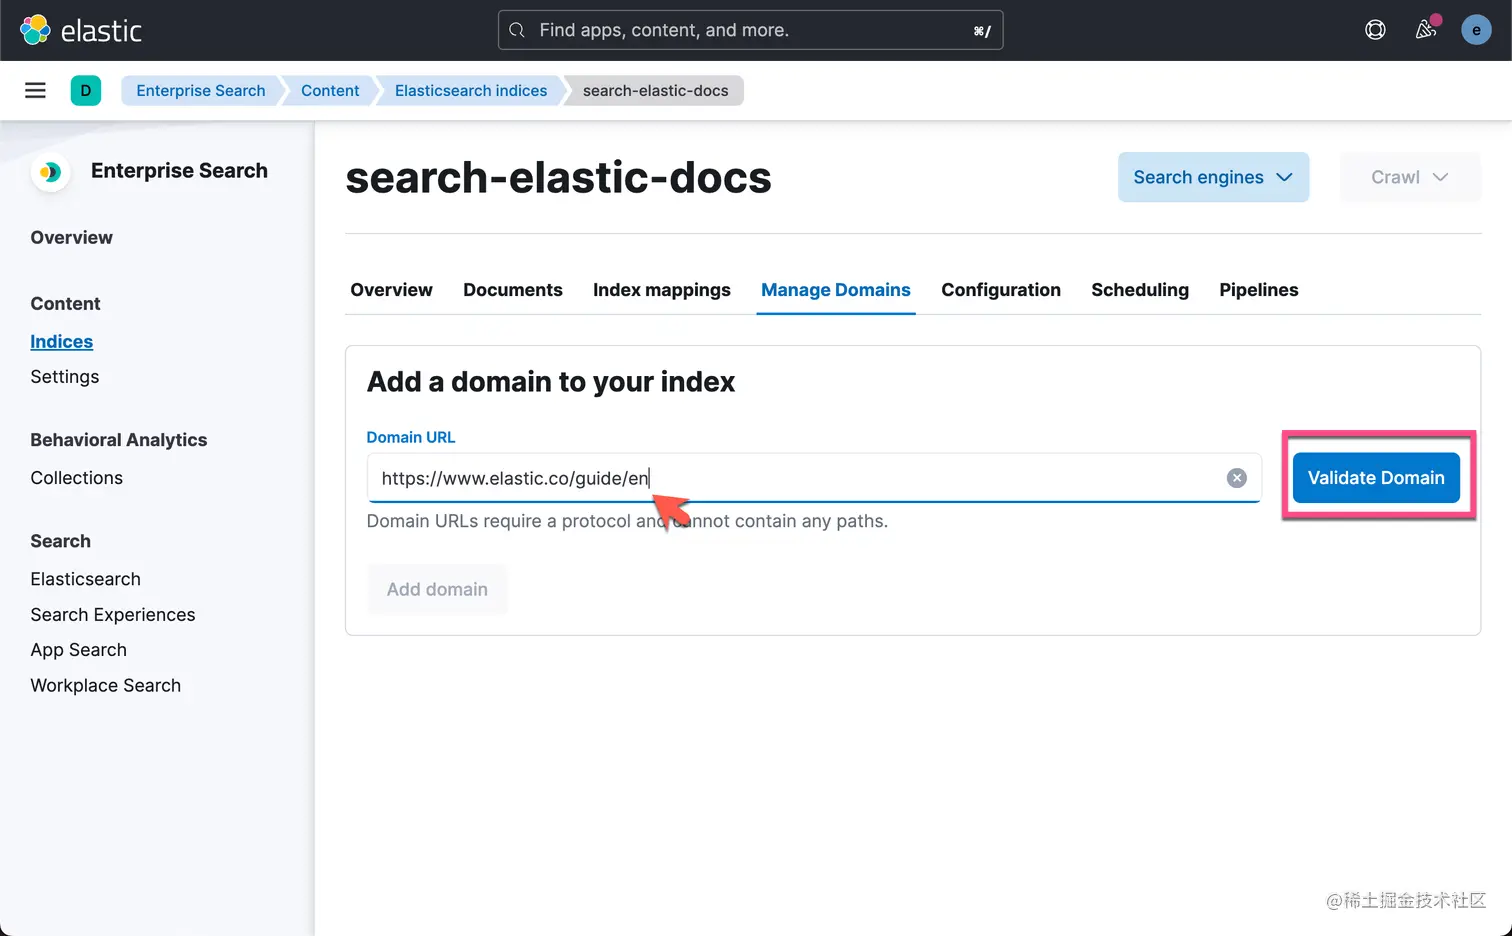The height and width of the screenshot is (936, 1512).
Task: Go to Elasticsearch indices breadcrumb
Action: [471, 90]
